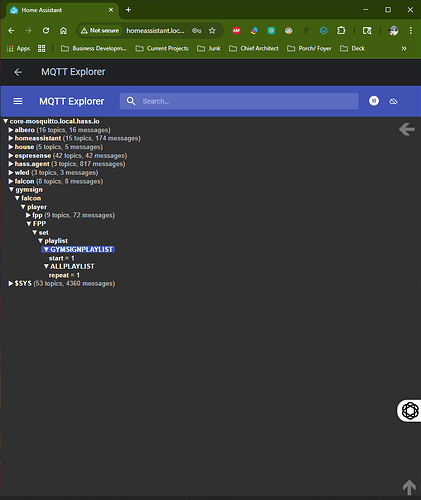Expand the $SYS topic
The height and width of the screenshot is (500, 421).
(11, 284)
